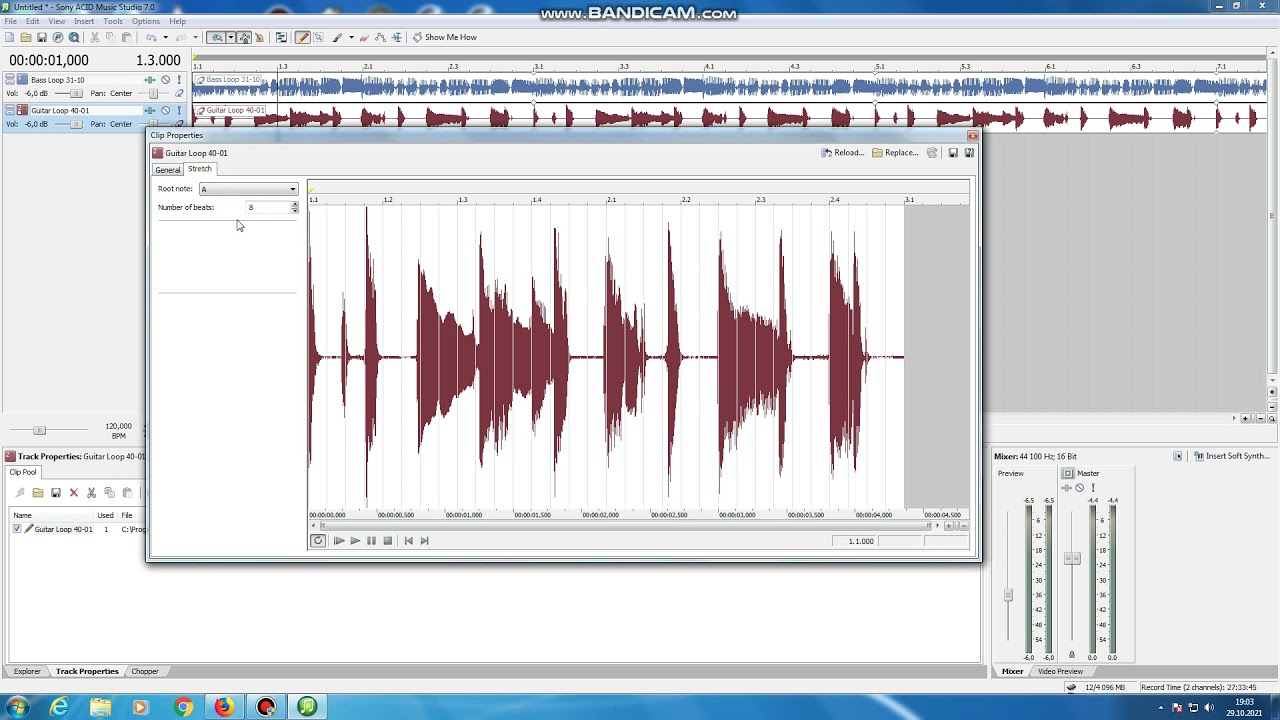The width and height of the screenshot is (1280, 720).
Task: Mute the Master bus in Mixer
Action: [x=1079, y=488]
